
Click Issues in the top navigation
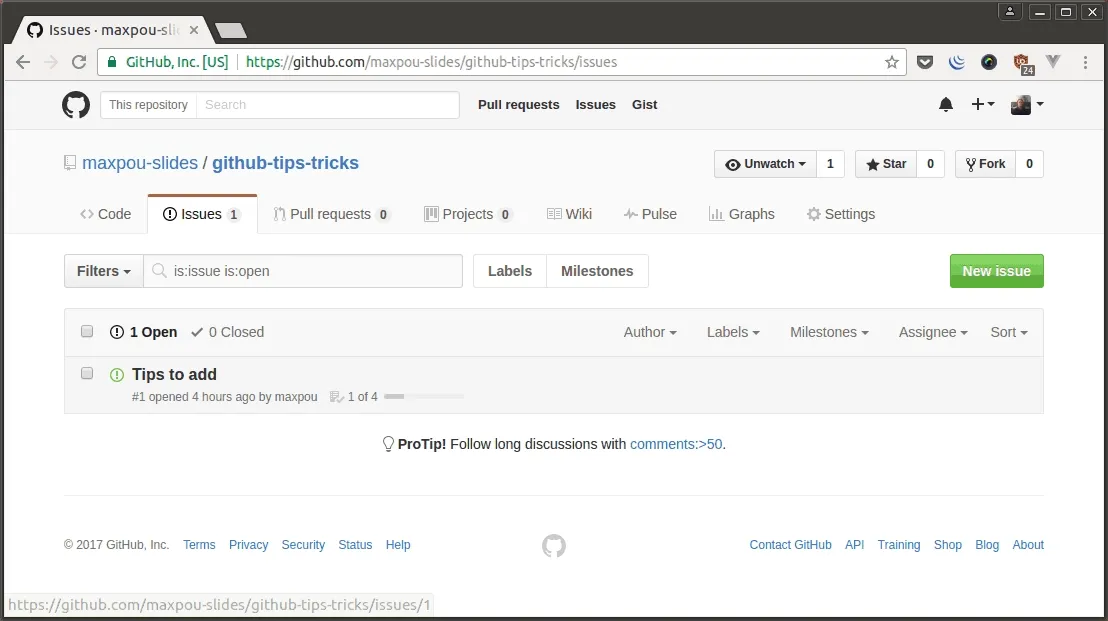click(595, 105)
